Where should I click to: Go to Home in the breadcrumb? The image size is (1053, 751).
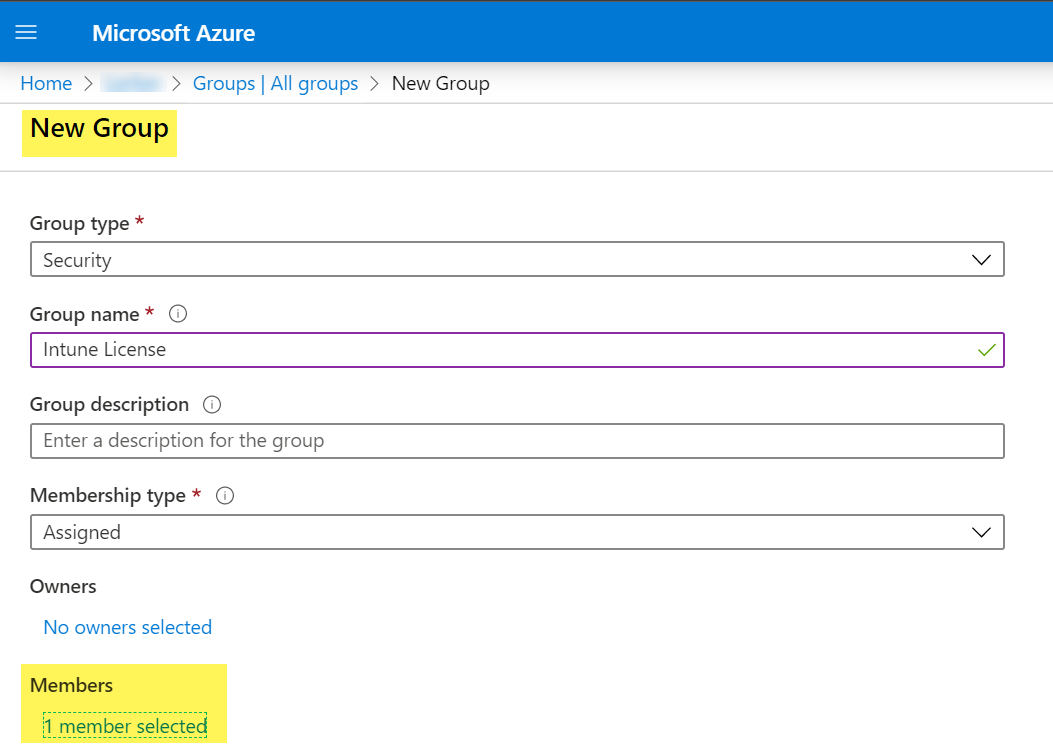point(46,83)
